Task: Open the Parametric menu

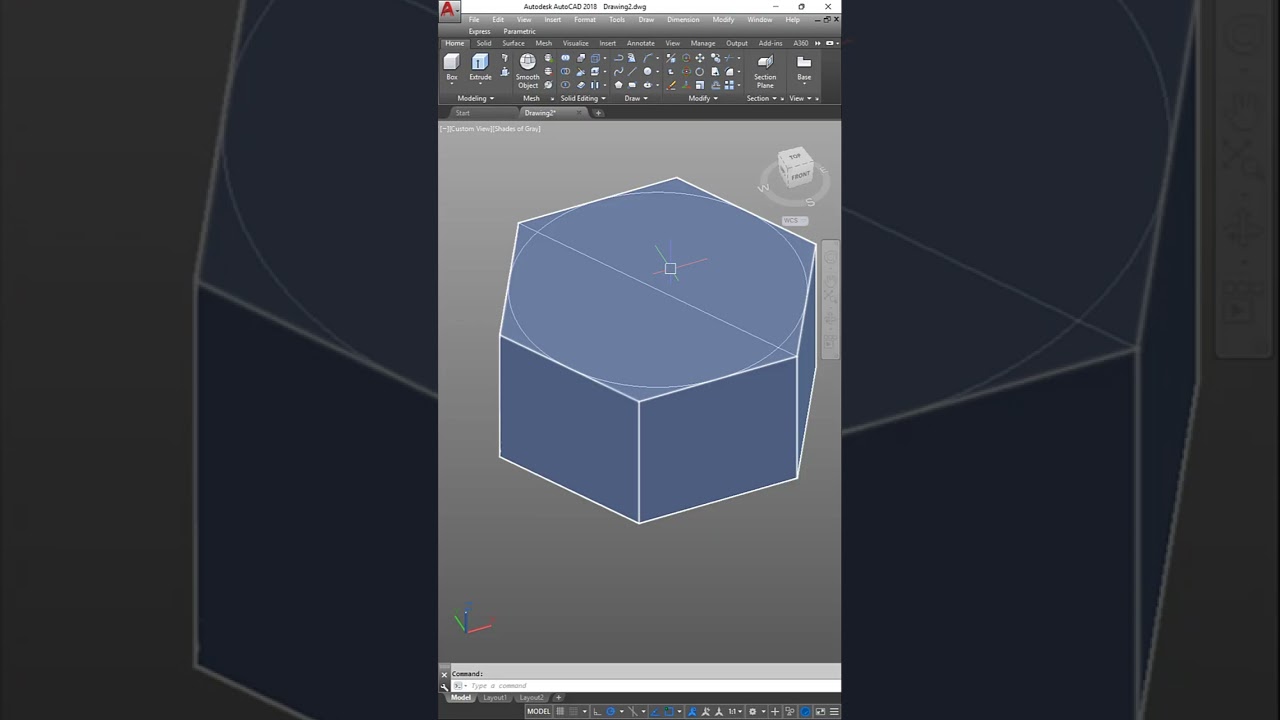Action: [x=519, y=31]
